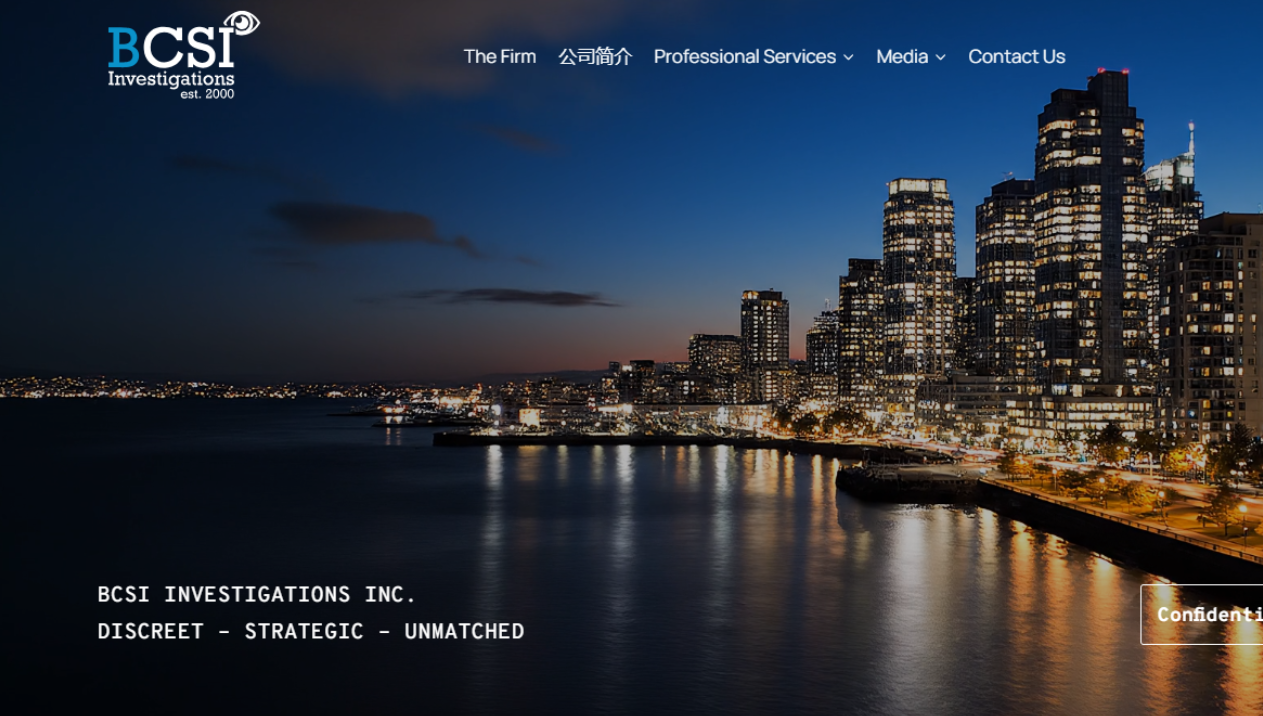Open the Media menu label

(x=902, y=57)
